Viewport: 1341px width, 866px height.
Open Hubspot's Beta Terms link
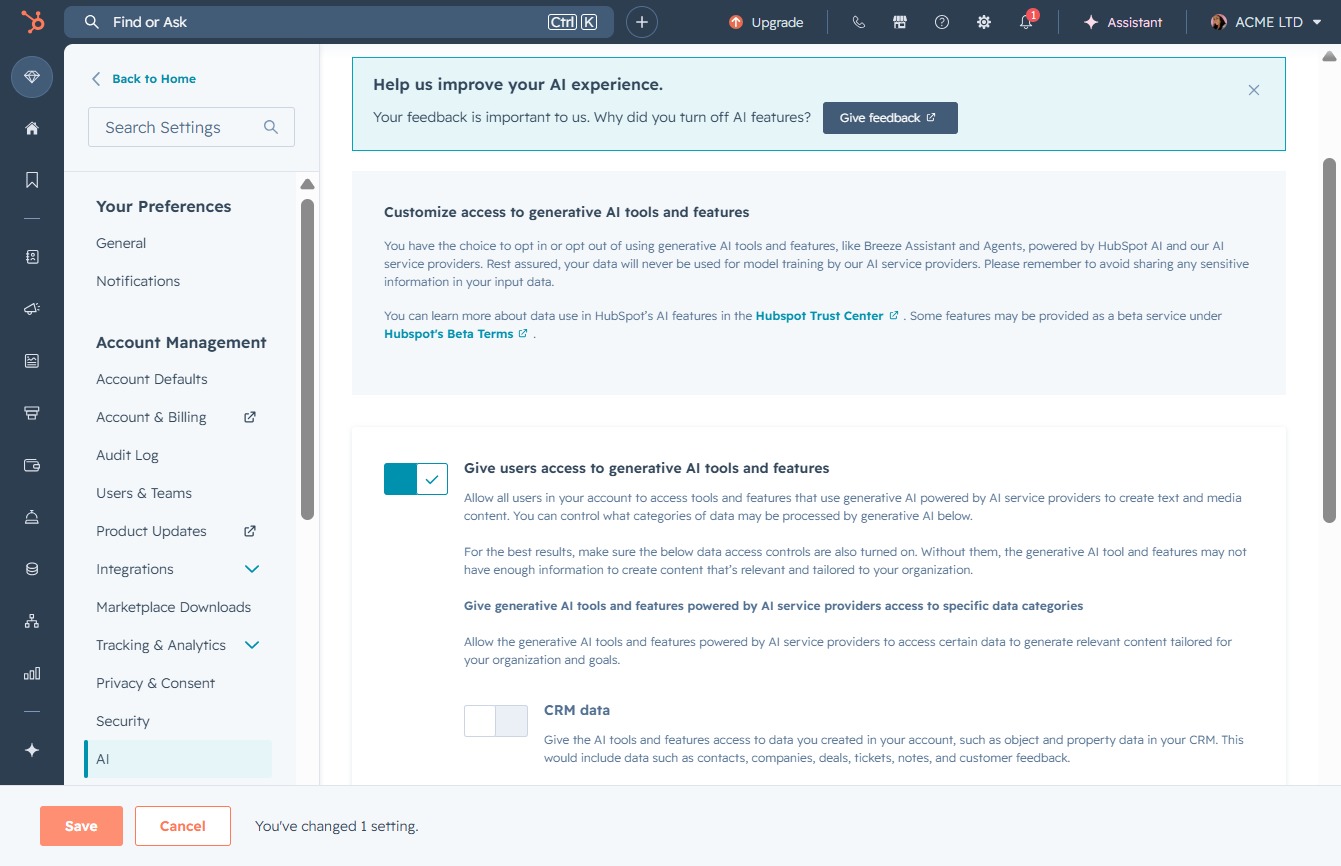click(x=456, y=334)
